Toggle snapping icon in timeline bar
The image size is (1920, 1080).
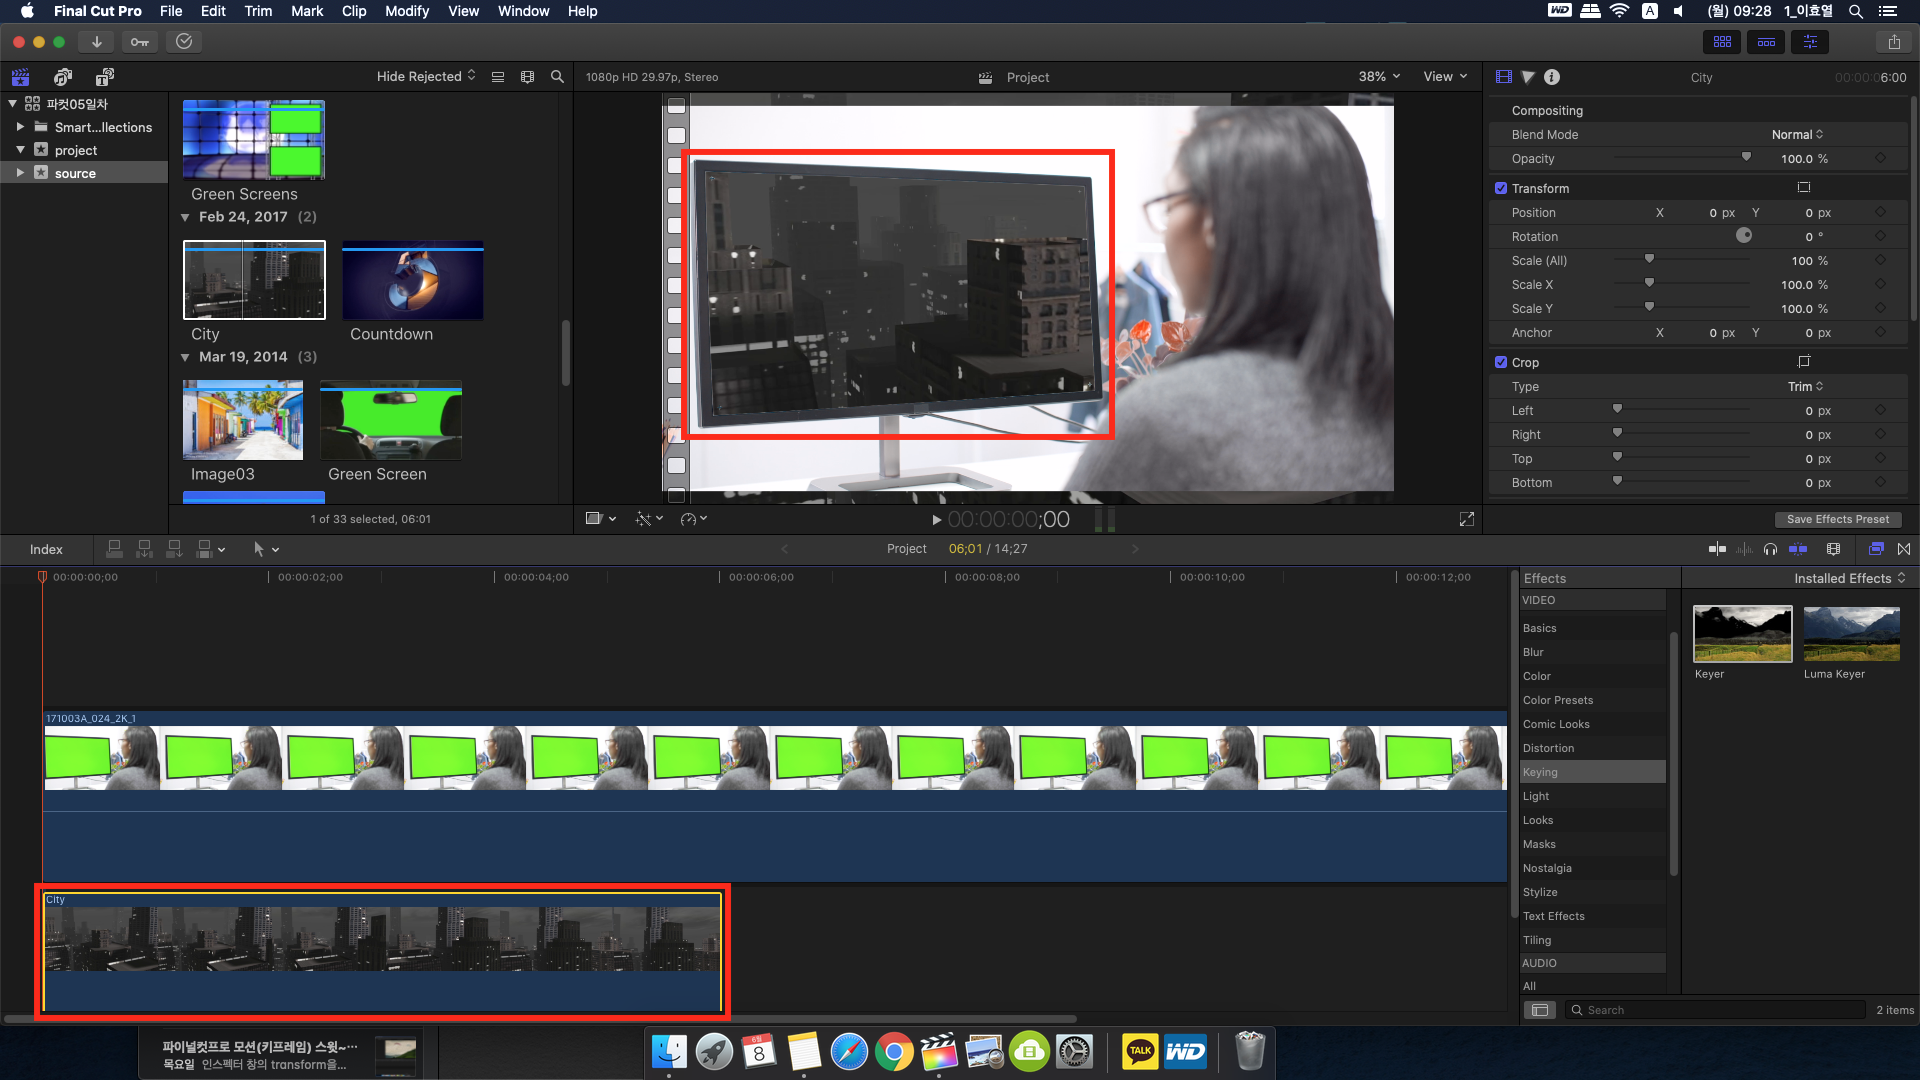[1798, 549]
